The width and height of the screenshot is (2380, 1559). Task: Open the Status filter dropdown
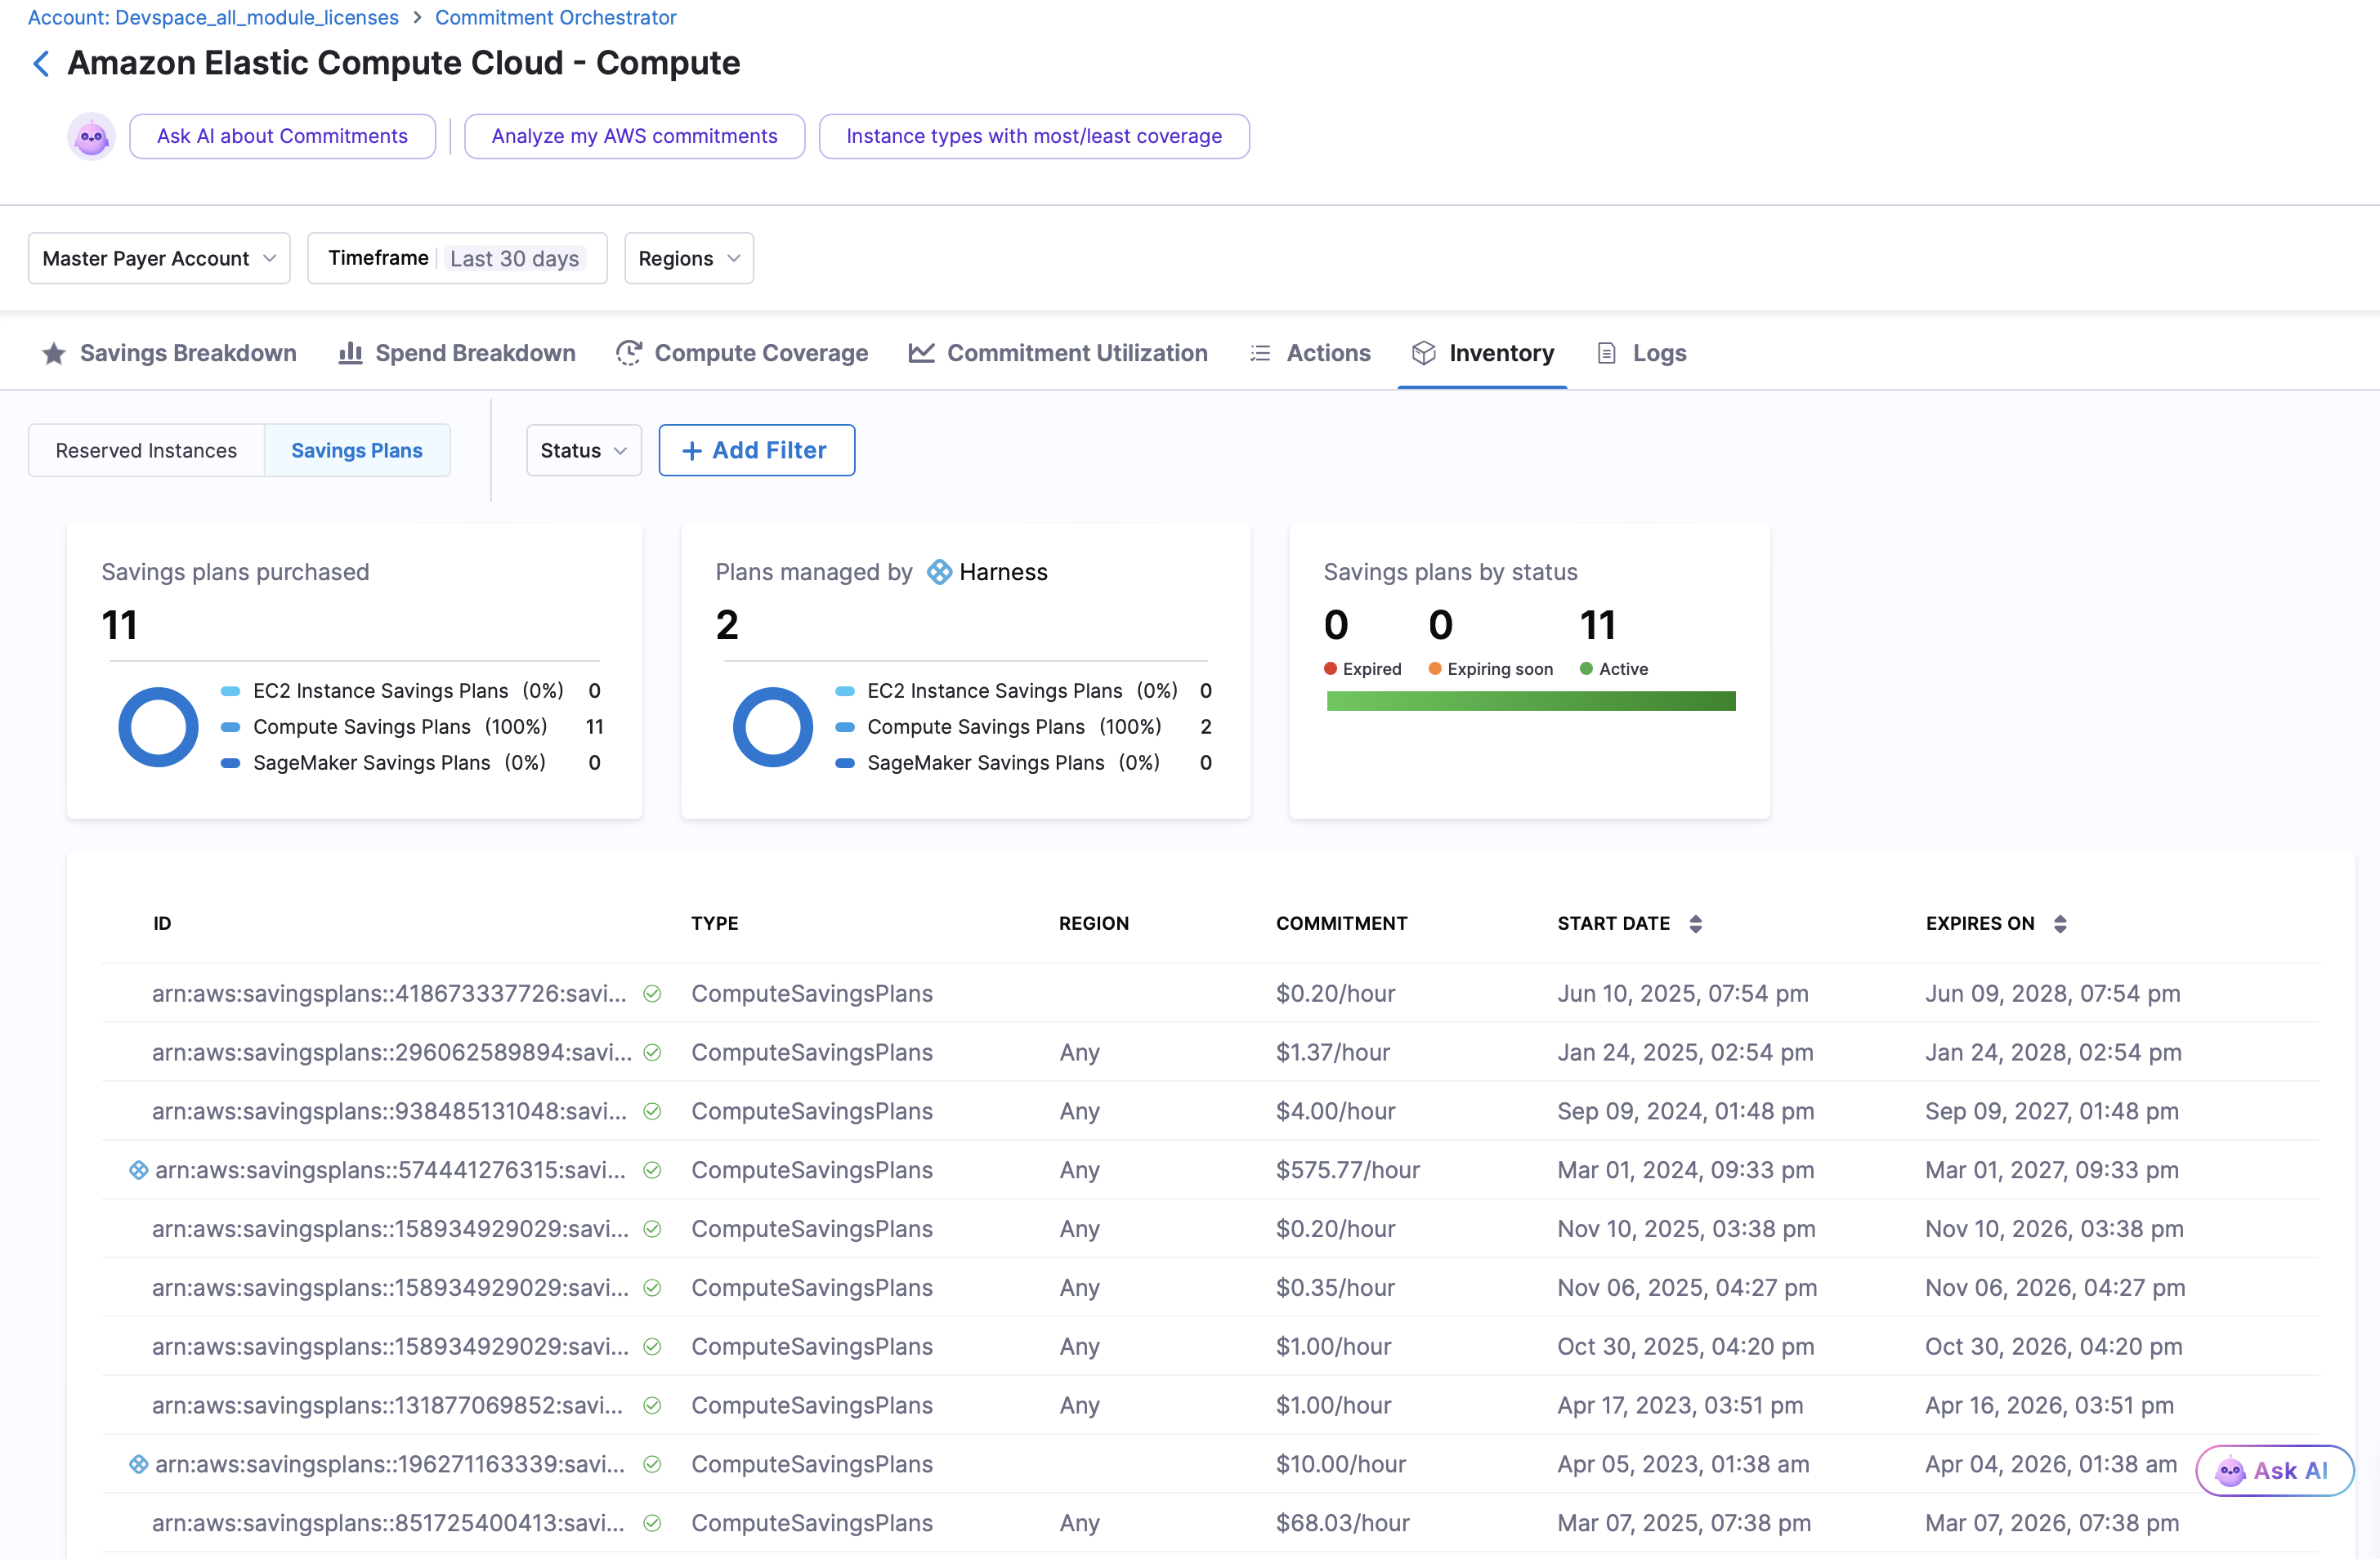click(x=584, y=451)
